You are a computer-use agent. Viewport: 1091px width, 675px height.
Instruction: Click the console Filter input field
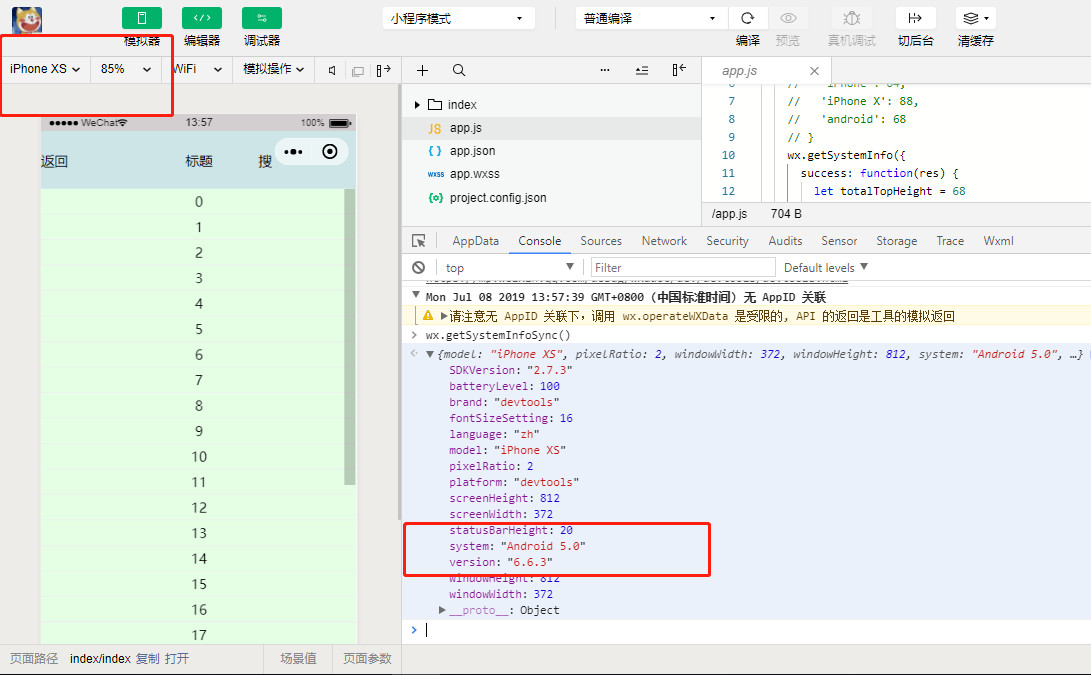tap(682, 267)
